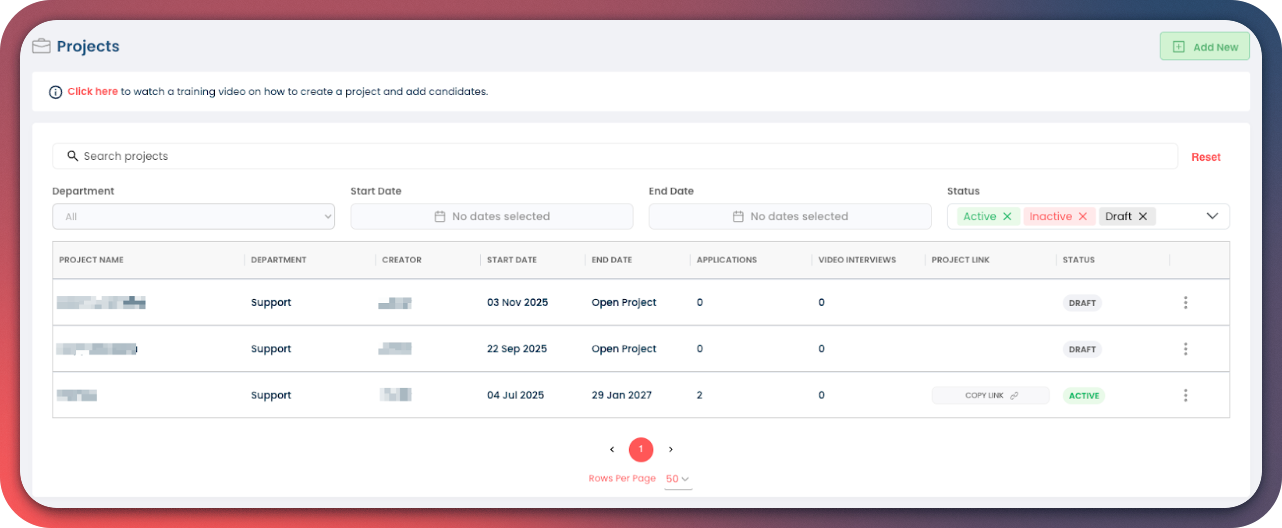
Task: Go to the previous page with the left arrow
Action: click(612, 450)
